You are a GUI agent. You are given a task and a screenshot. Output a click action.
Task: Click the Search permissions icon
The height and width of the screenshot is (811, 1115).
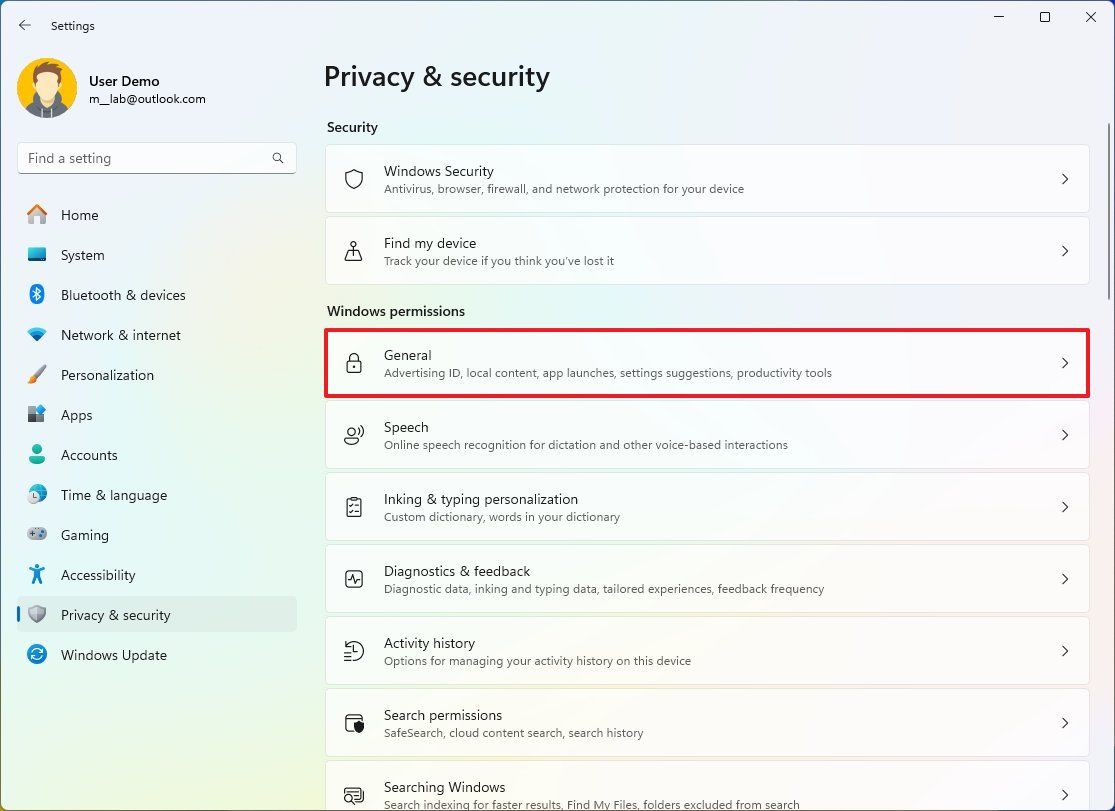pyautogui.click(x=353, y=723)
